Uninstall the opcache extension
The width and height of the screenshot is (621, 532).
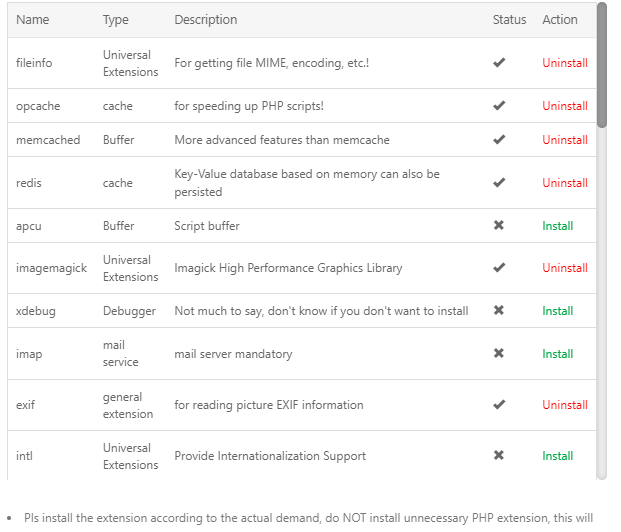tap(565, 106)
